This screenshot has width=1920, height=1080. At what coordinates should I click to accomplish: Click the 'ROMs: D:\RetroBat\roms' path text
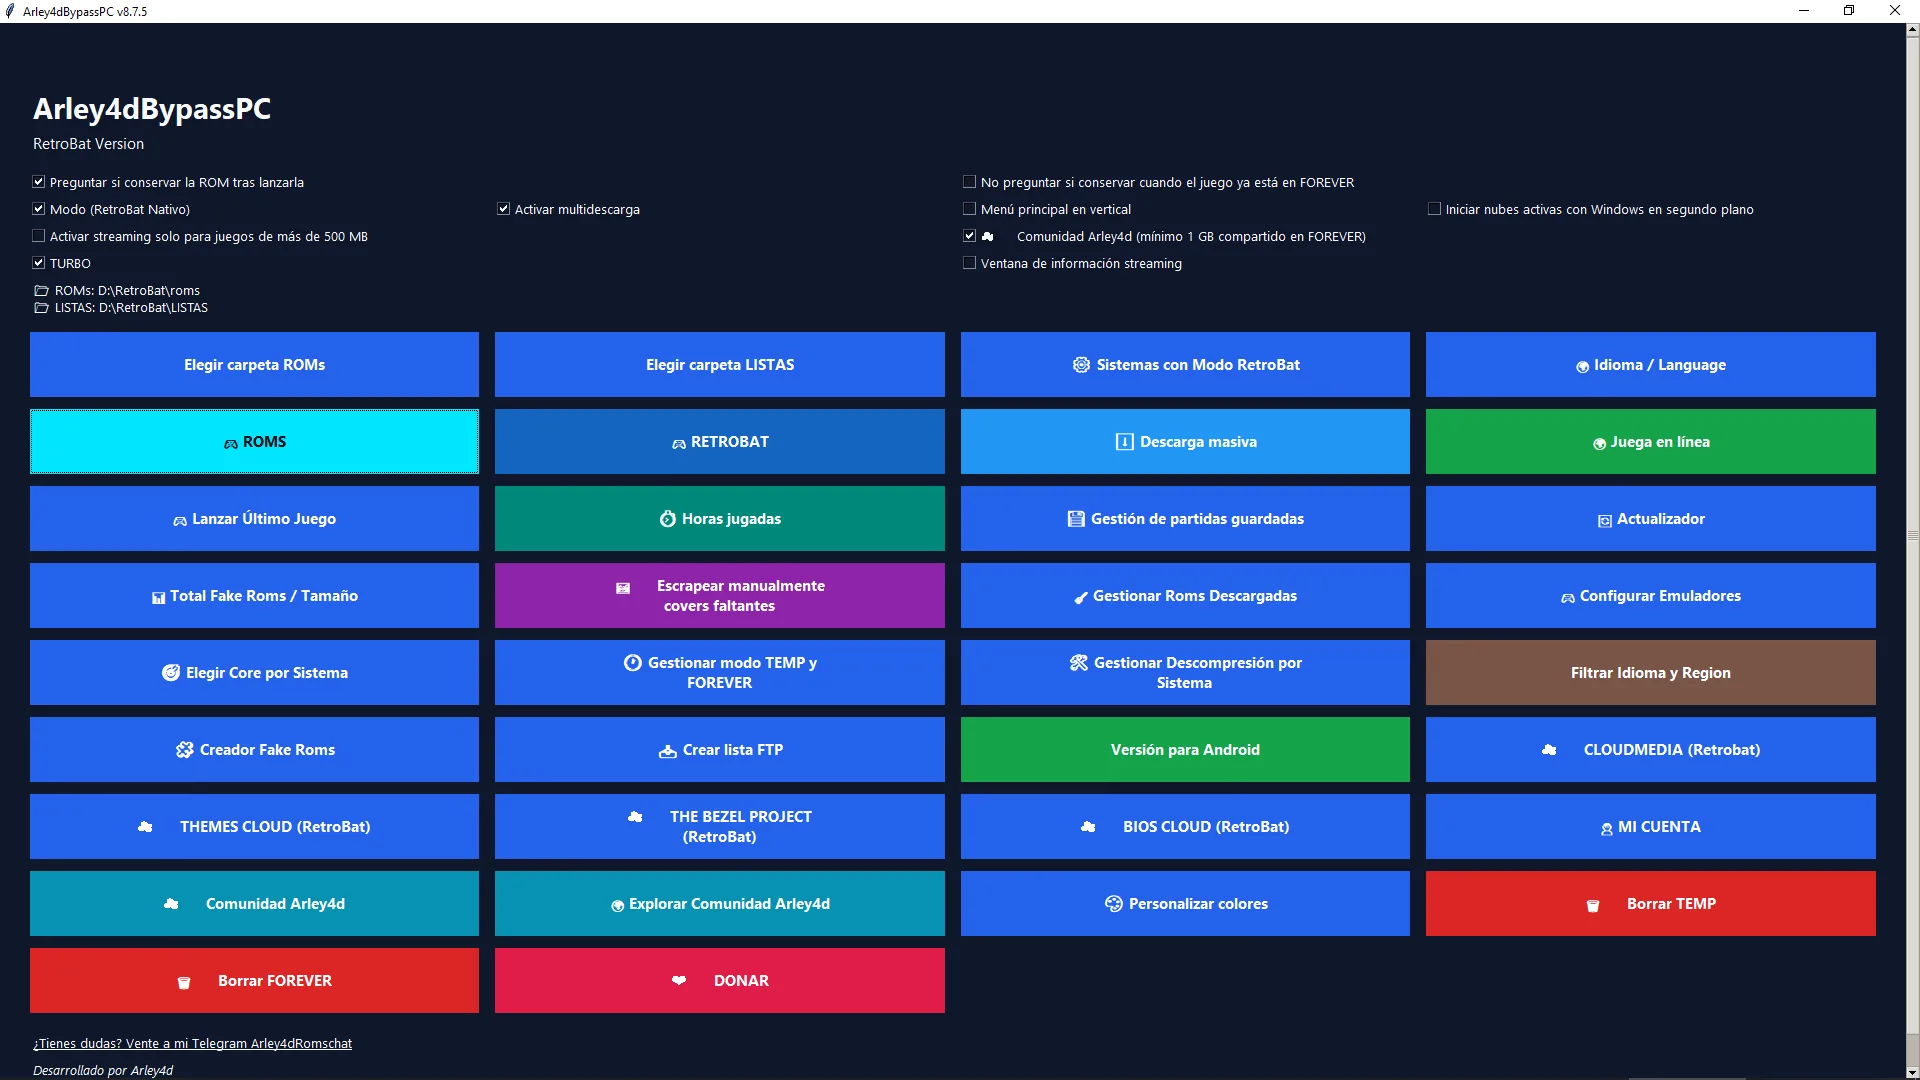pyautogui.click(x=127, y=291)
